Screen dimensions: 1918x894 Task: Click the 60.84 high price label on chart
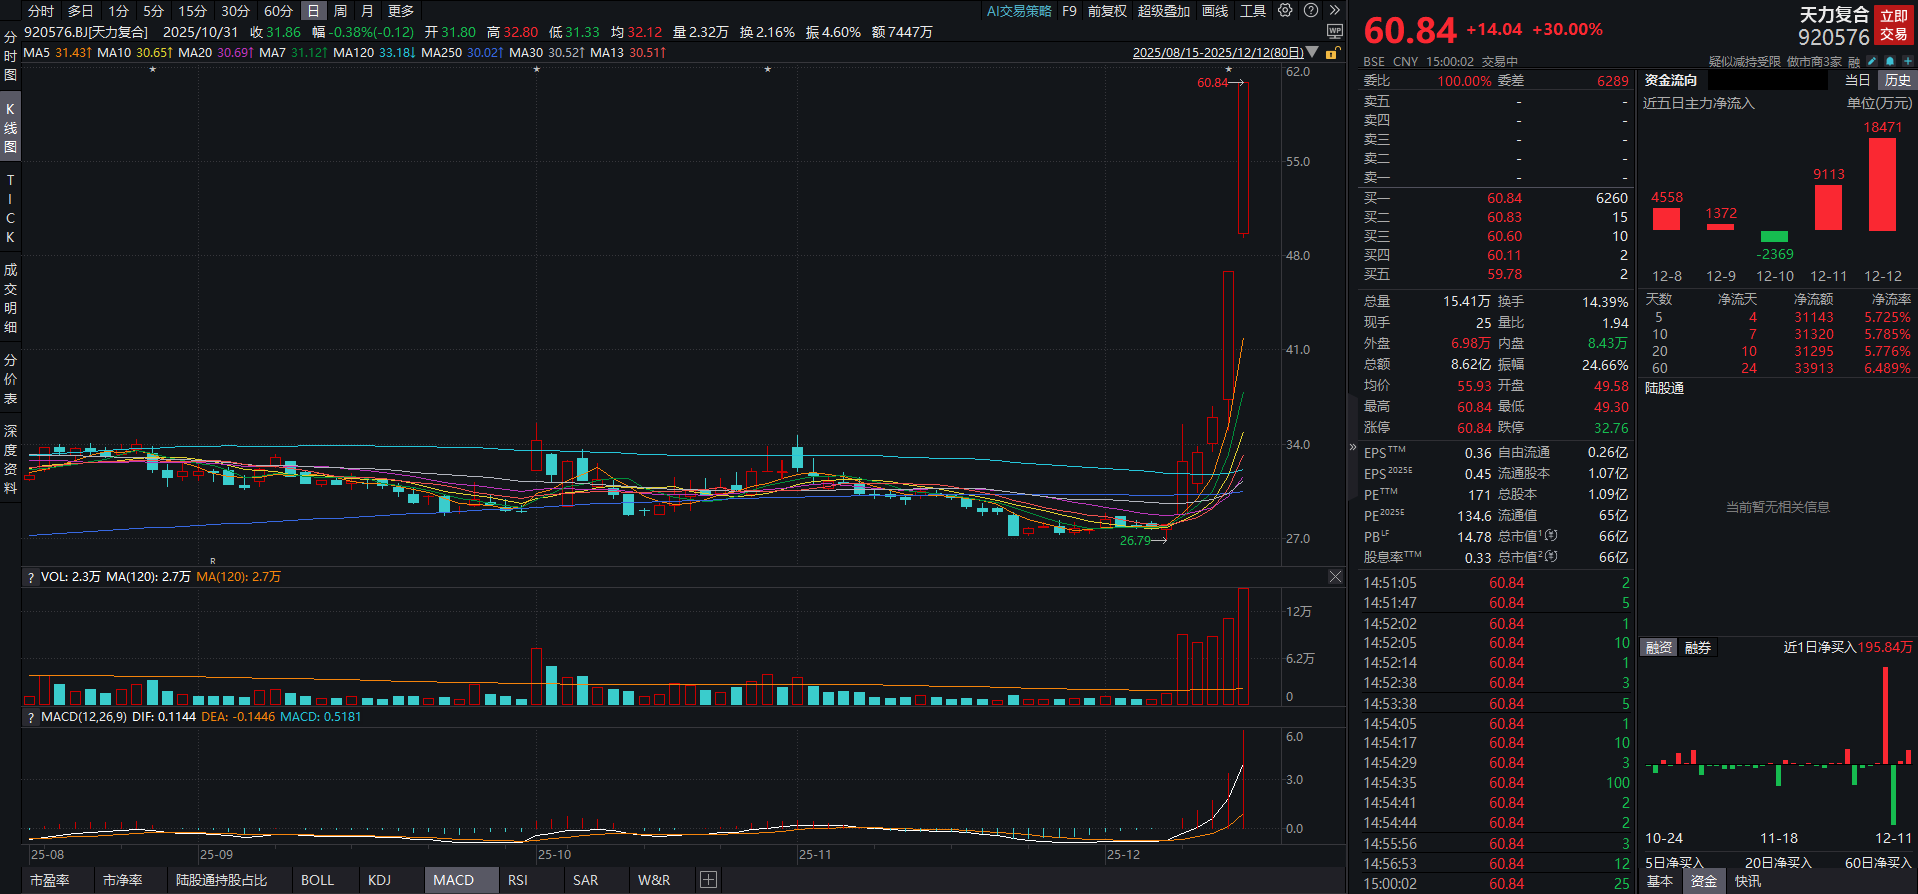tap(1212, 83)
